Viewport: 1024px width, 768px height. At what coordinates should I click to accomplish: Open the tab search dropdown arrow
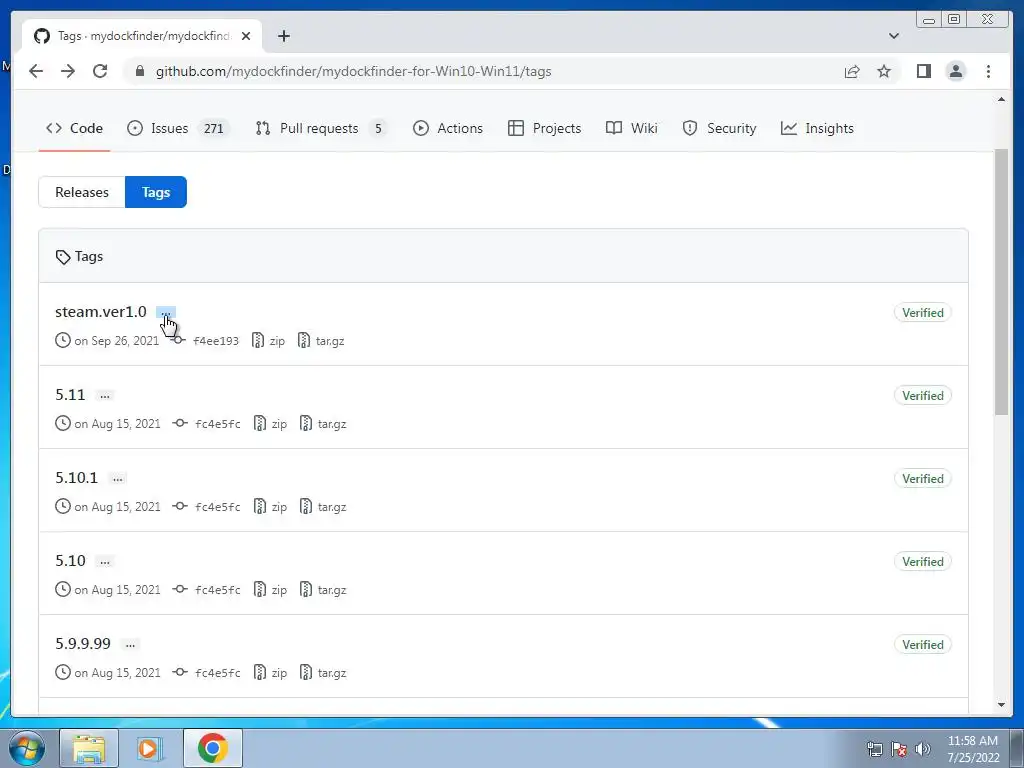[x=894, y=36]
